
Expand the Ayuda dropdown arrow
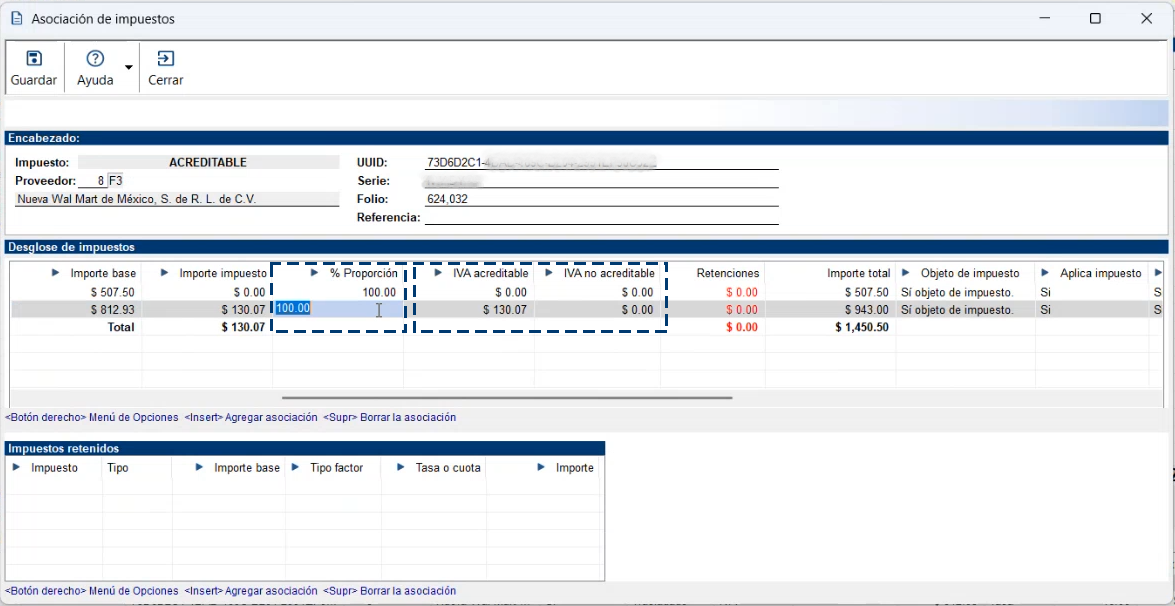click(x=128, y=68)
